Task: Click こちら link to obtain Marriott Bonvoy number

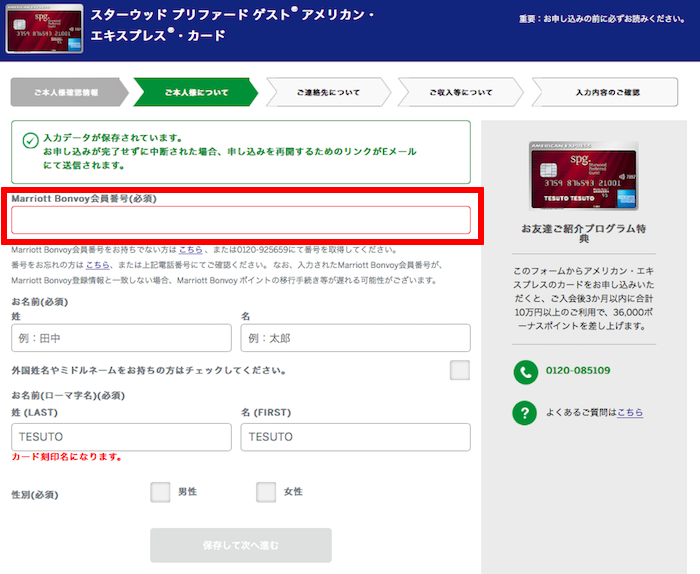Action: click(191, 250)
